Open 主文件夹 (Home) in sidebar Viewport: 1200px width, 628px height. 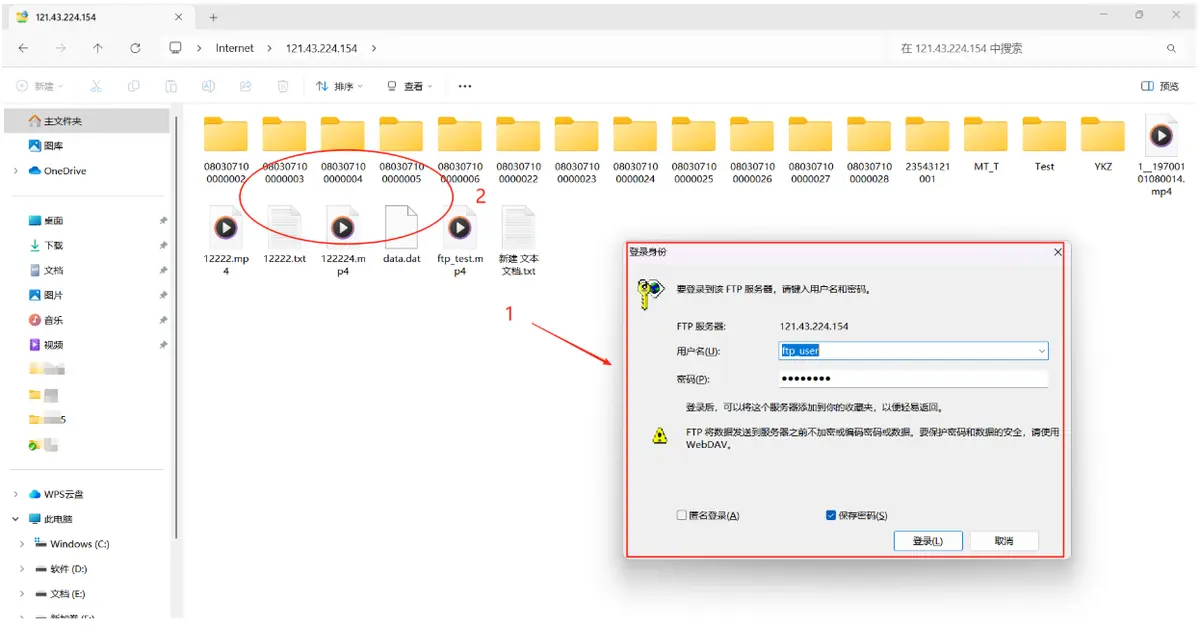tap(89, 121)
